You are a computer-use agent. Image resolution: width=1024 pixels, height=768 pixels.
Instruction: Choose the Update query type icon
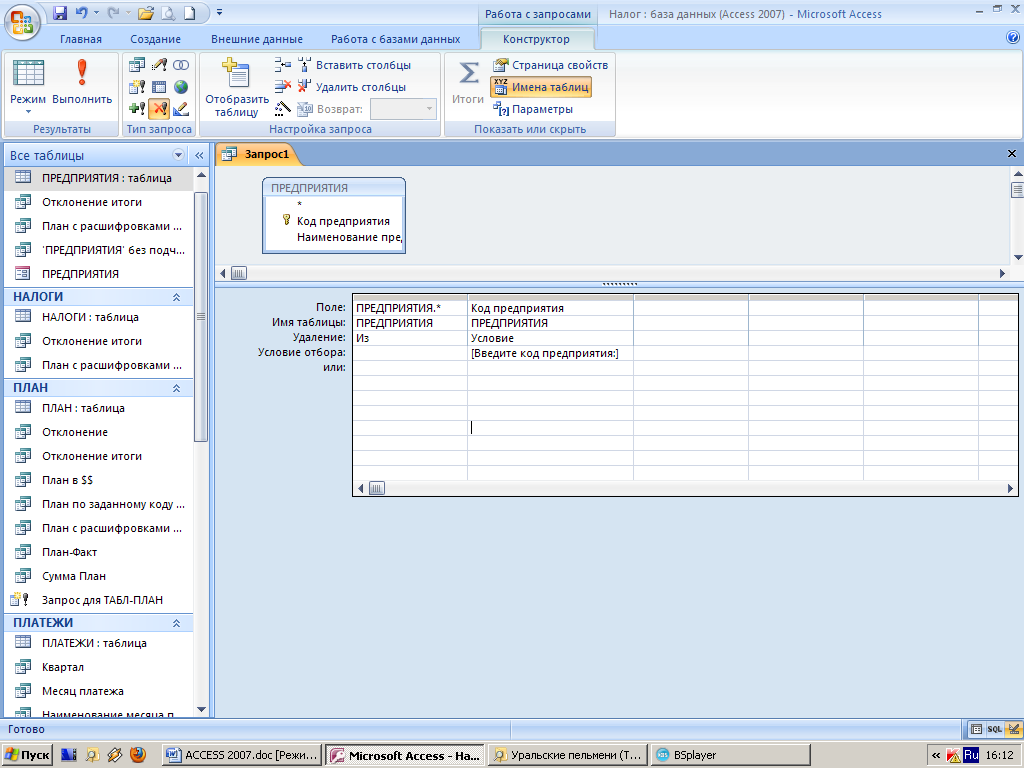click(x=159, y=65)
